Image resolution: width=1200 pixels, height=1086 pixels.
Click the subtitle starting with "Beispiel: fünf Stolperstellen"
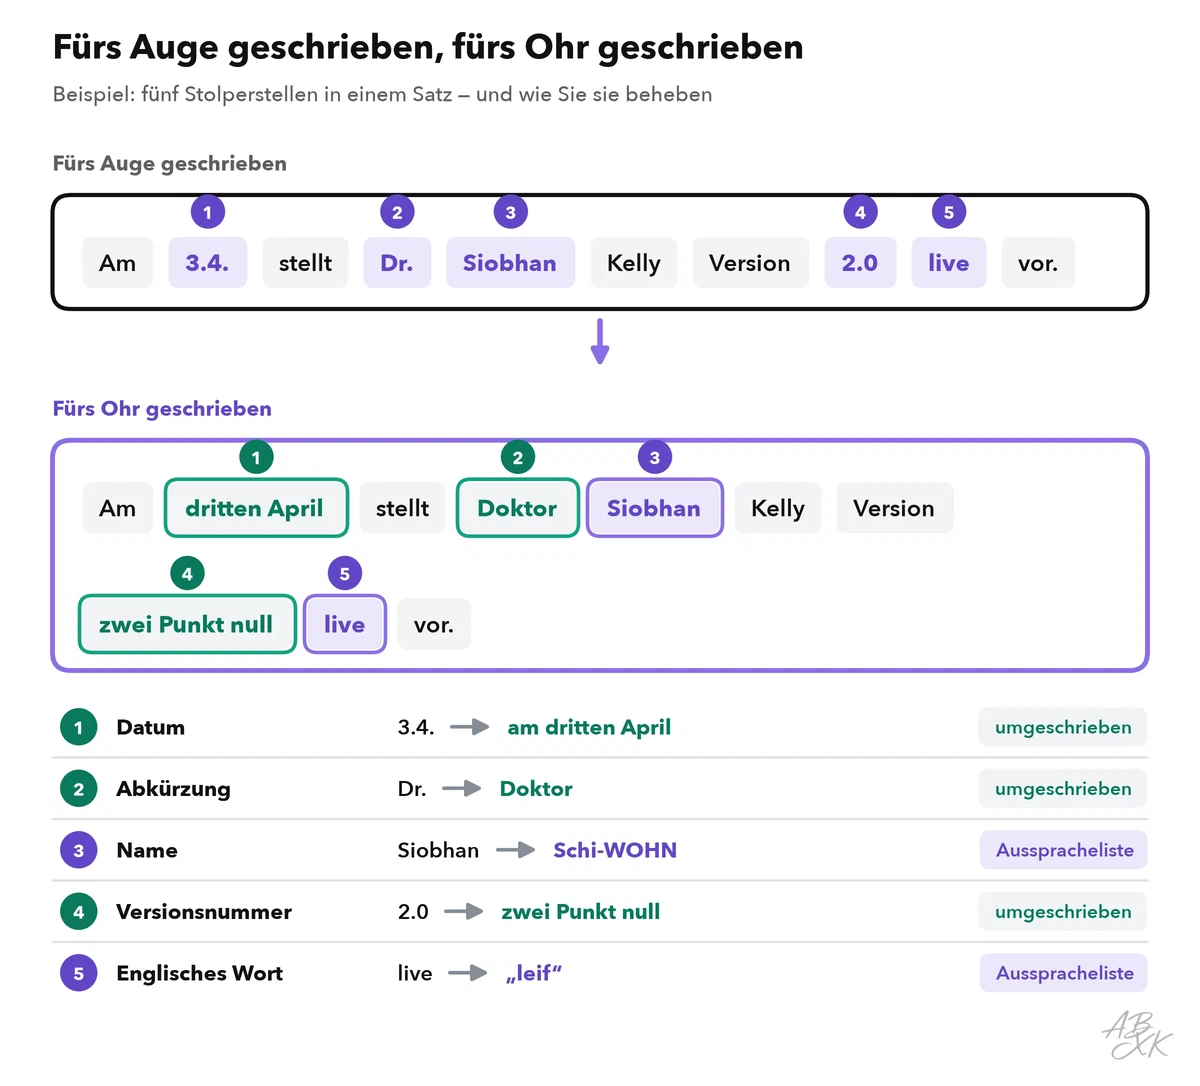coord(383,94)
